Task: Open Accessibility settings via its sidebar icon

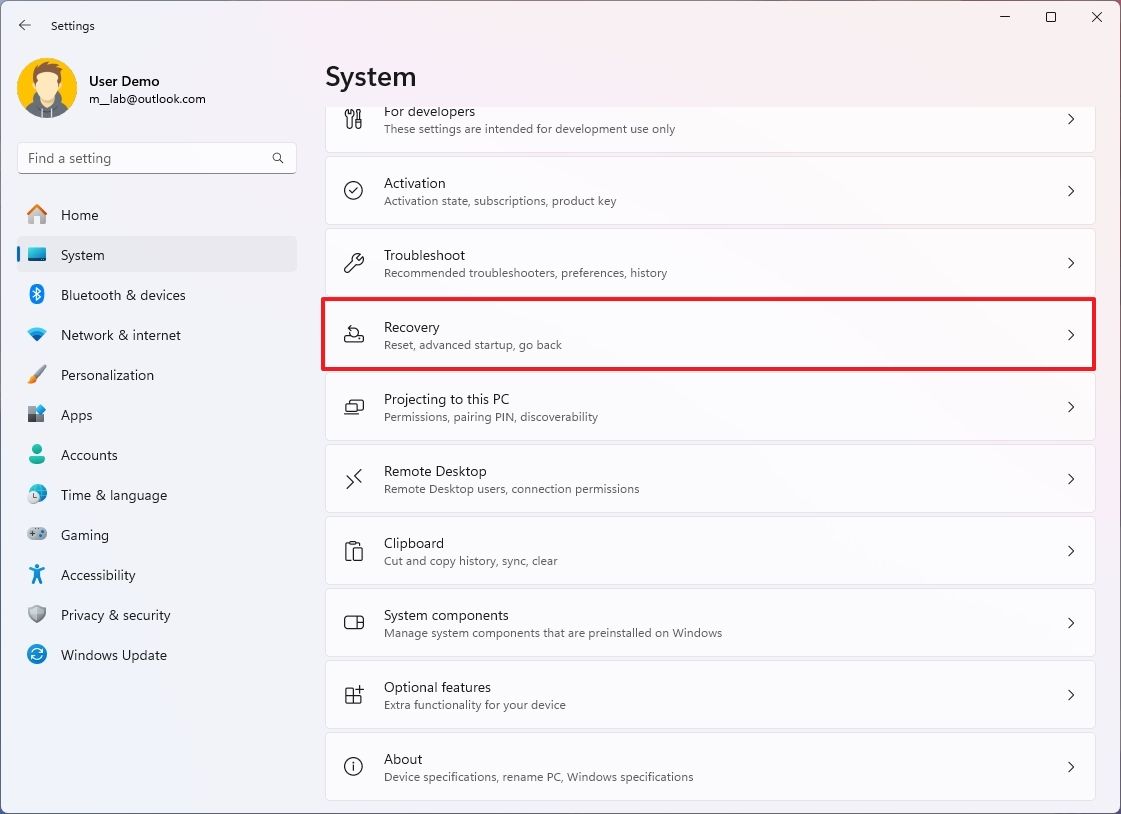Action: coord(38,575)
